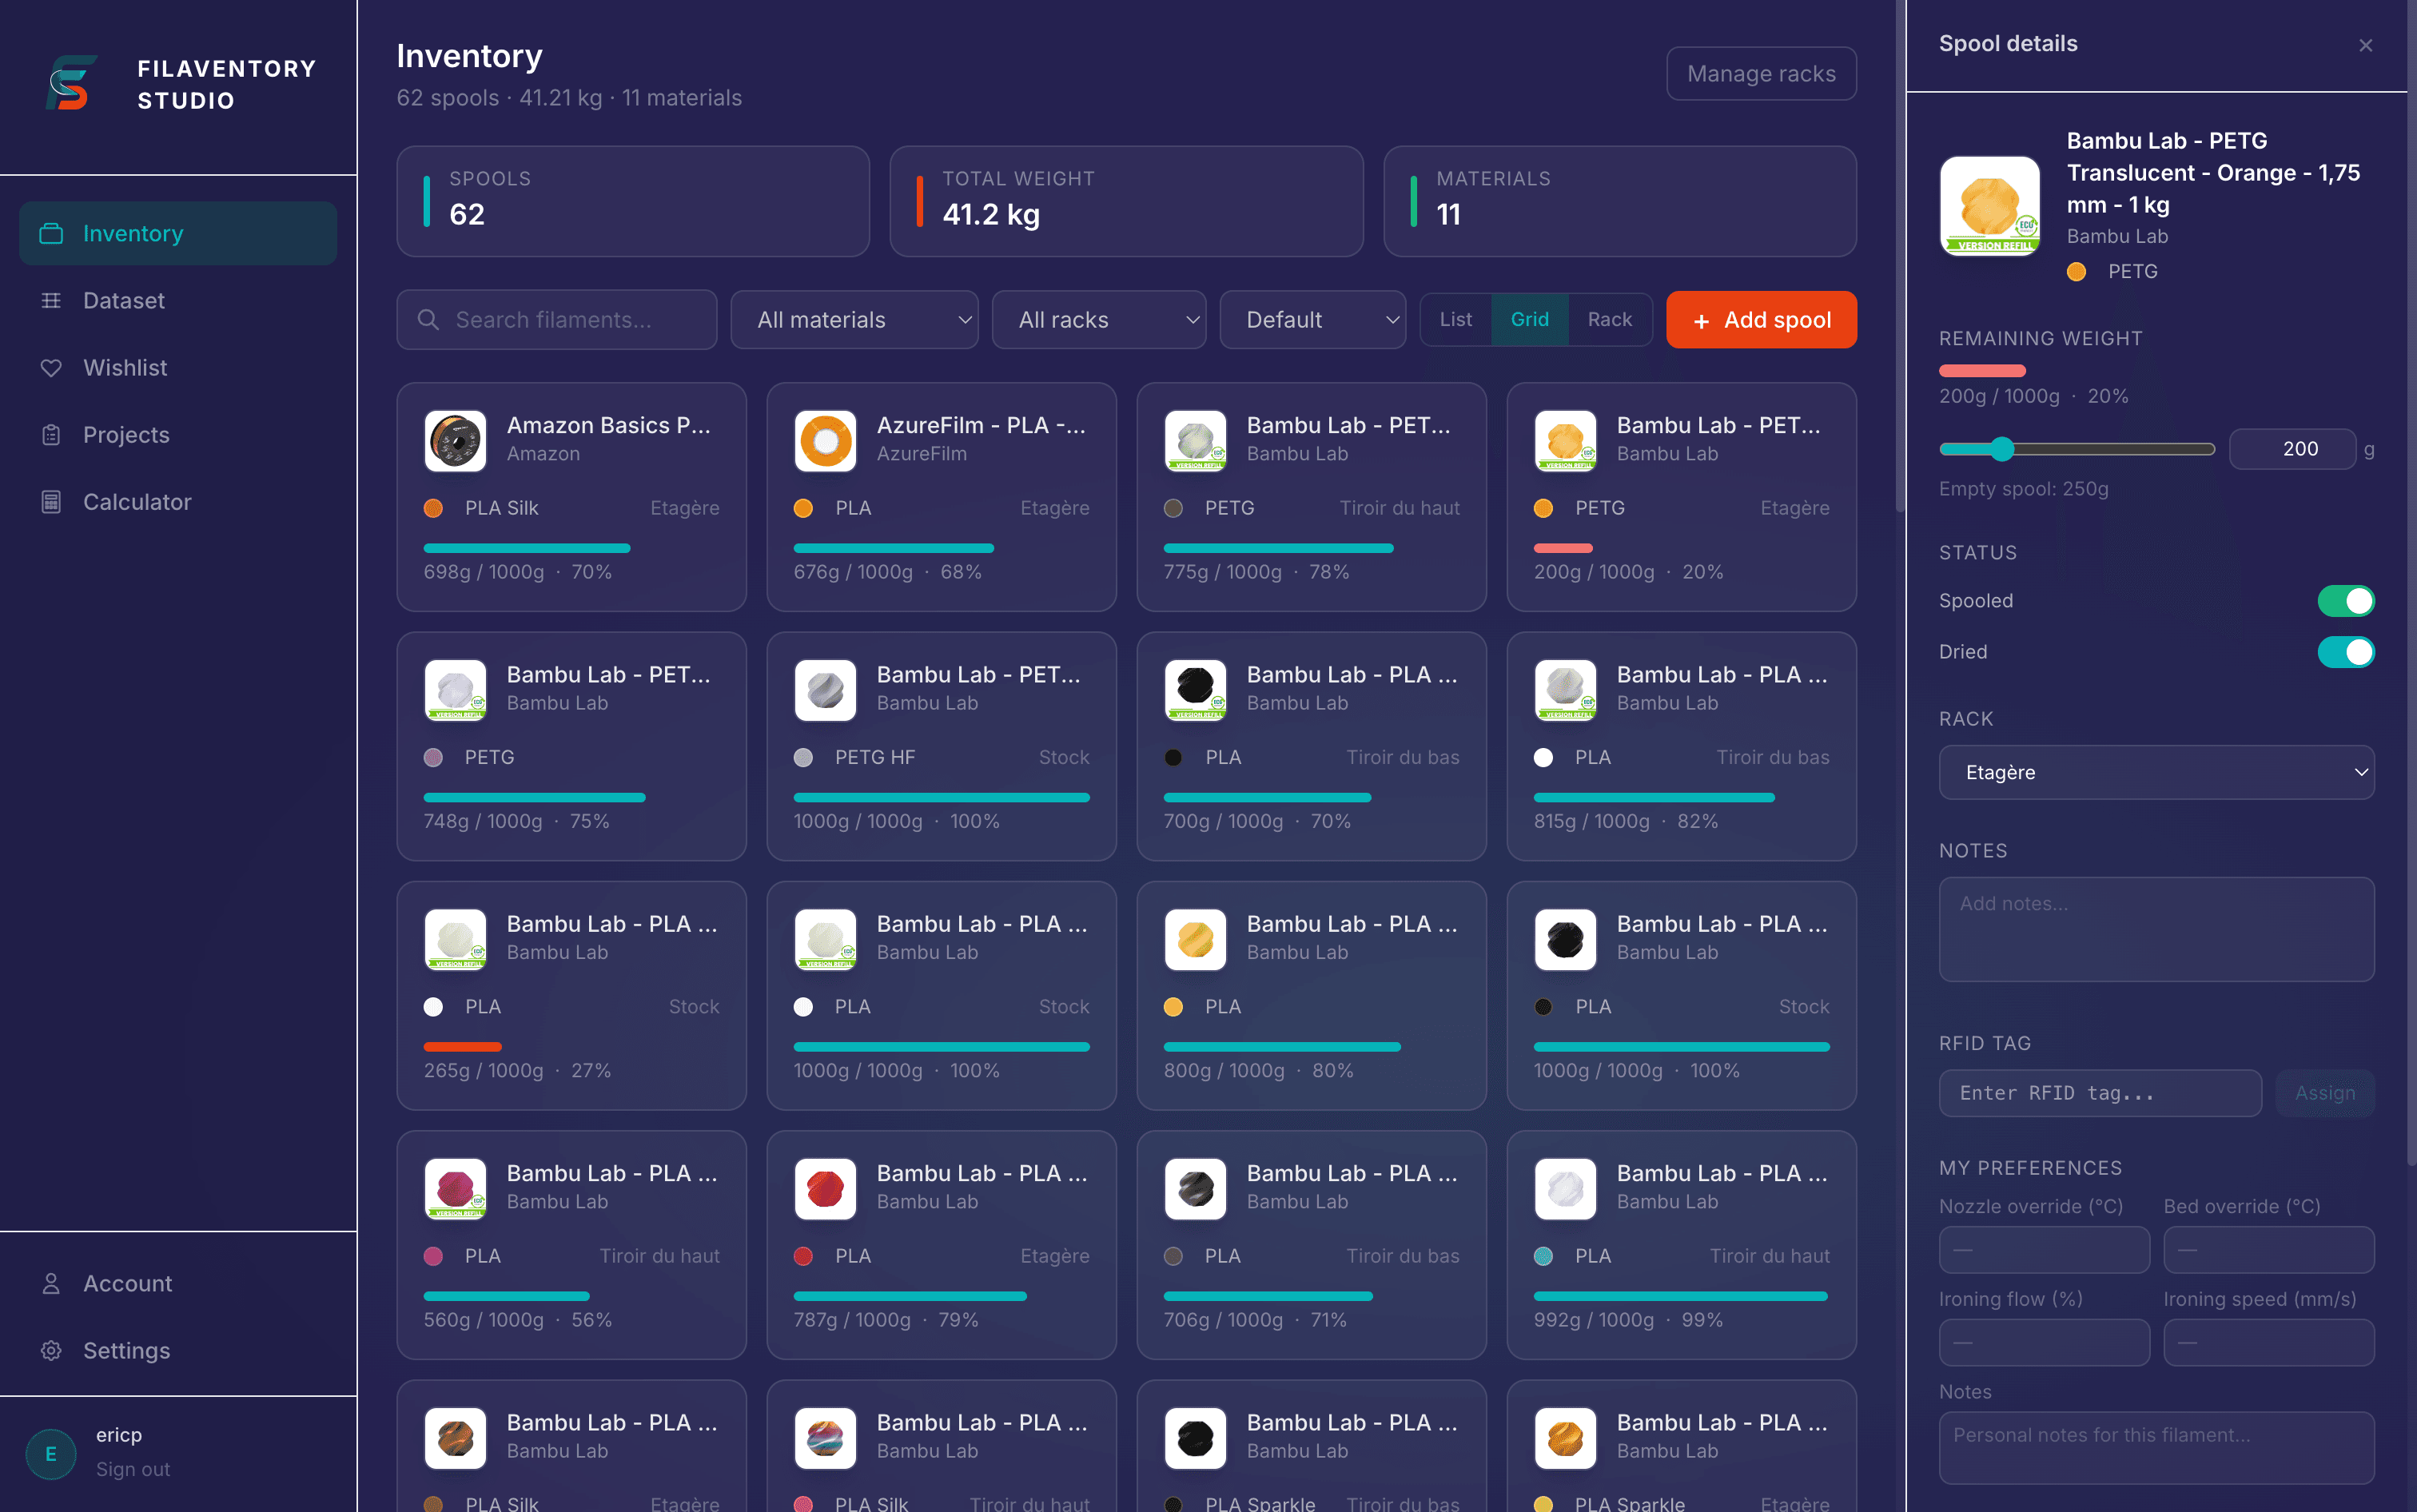The image size is (2417, 1512).
Task: Click the Add notes text area
Action: click(2156, 929)
